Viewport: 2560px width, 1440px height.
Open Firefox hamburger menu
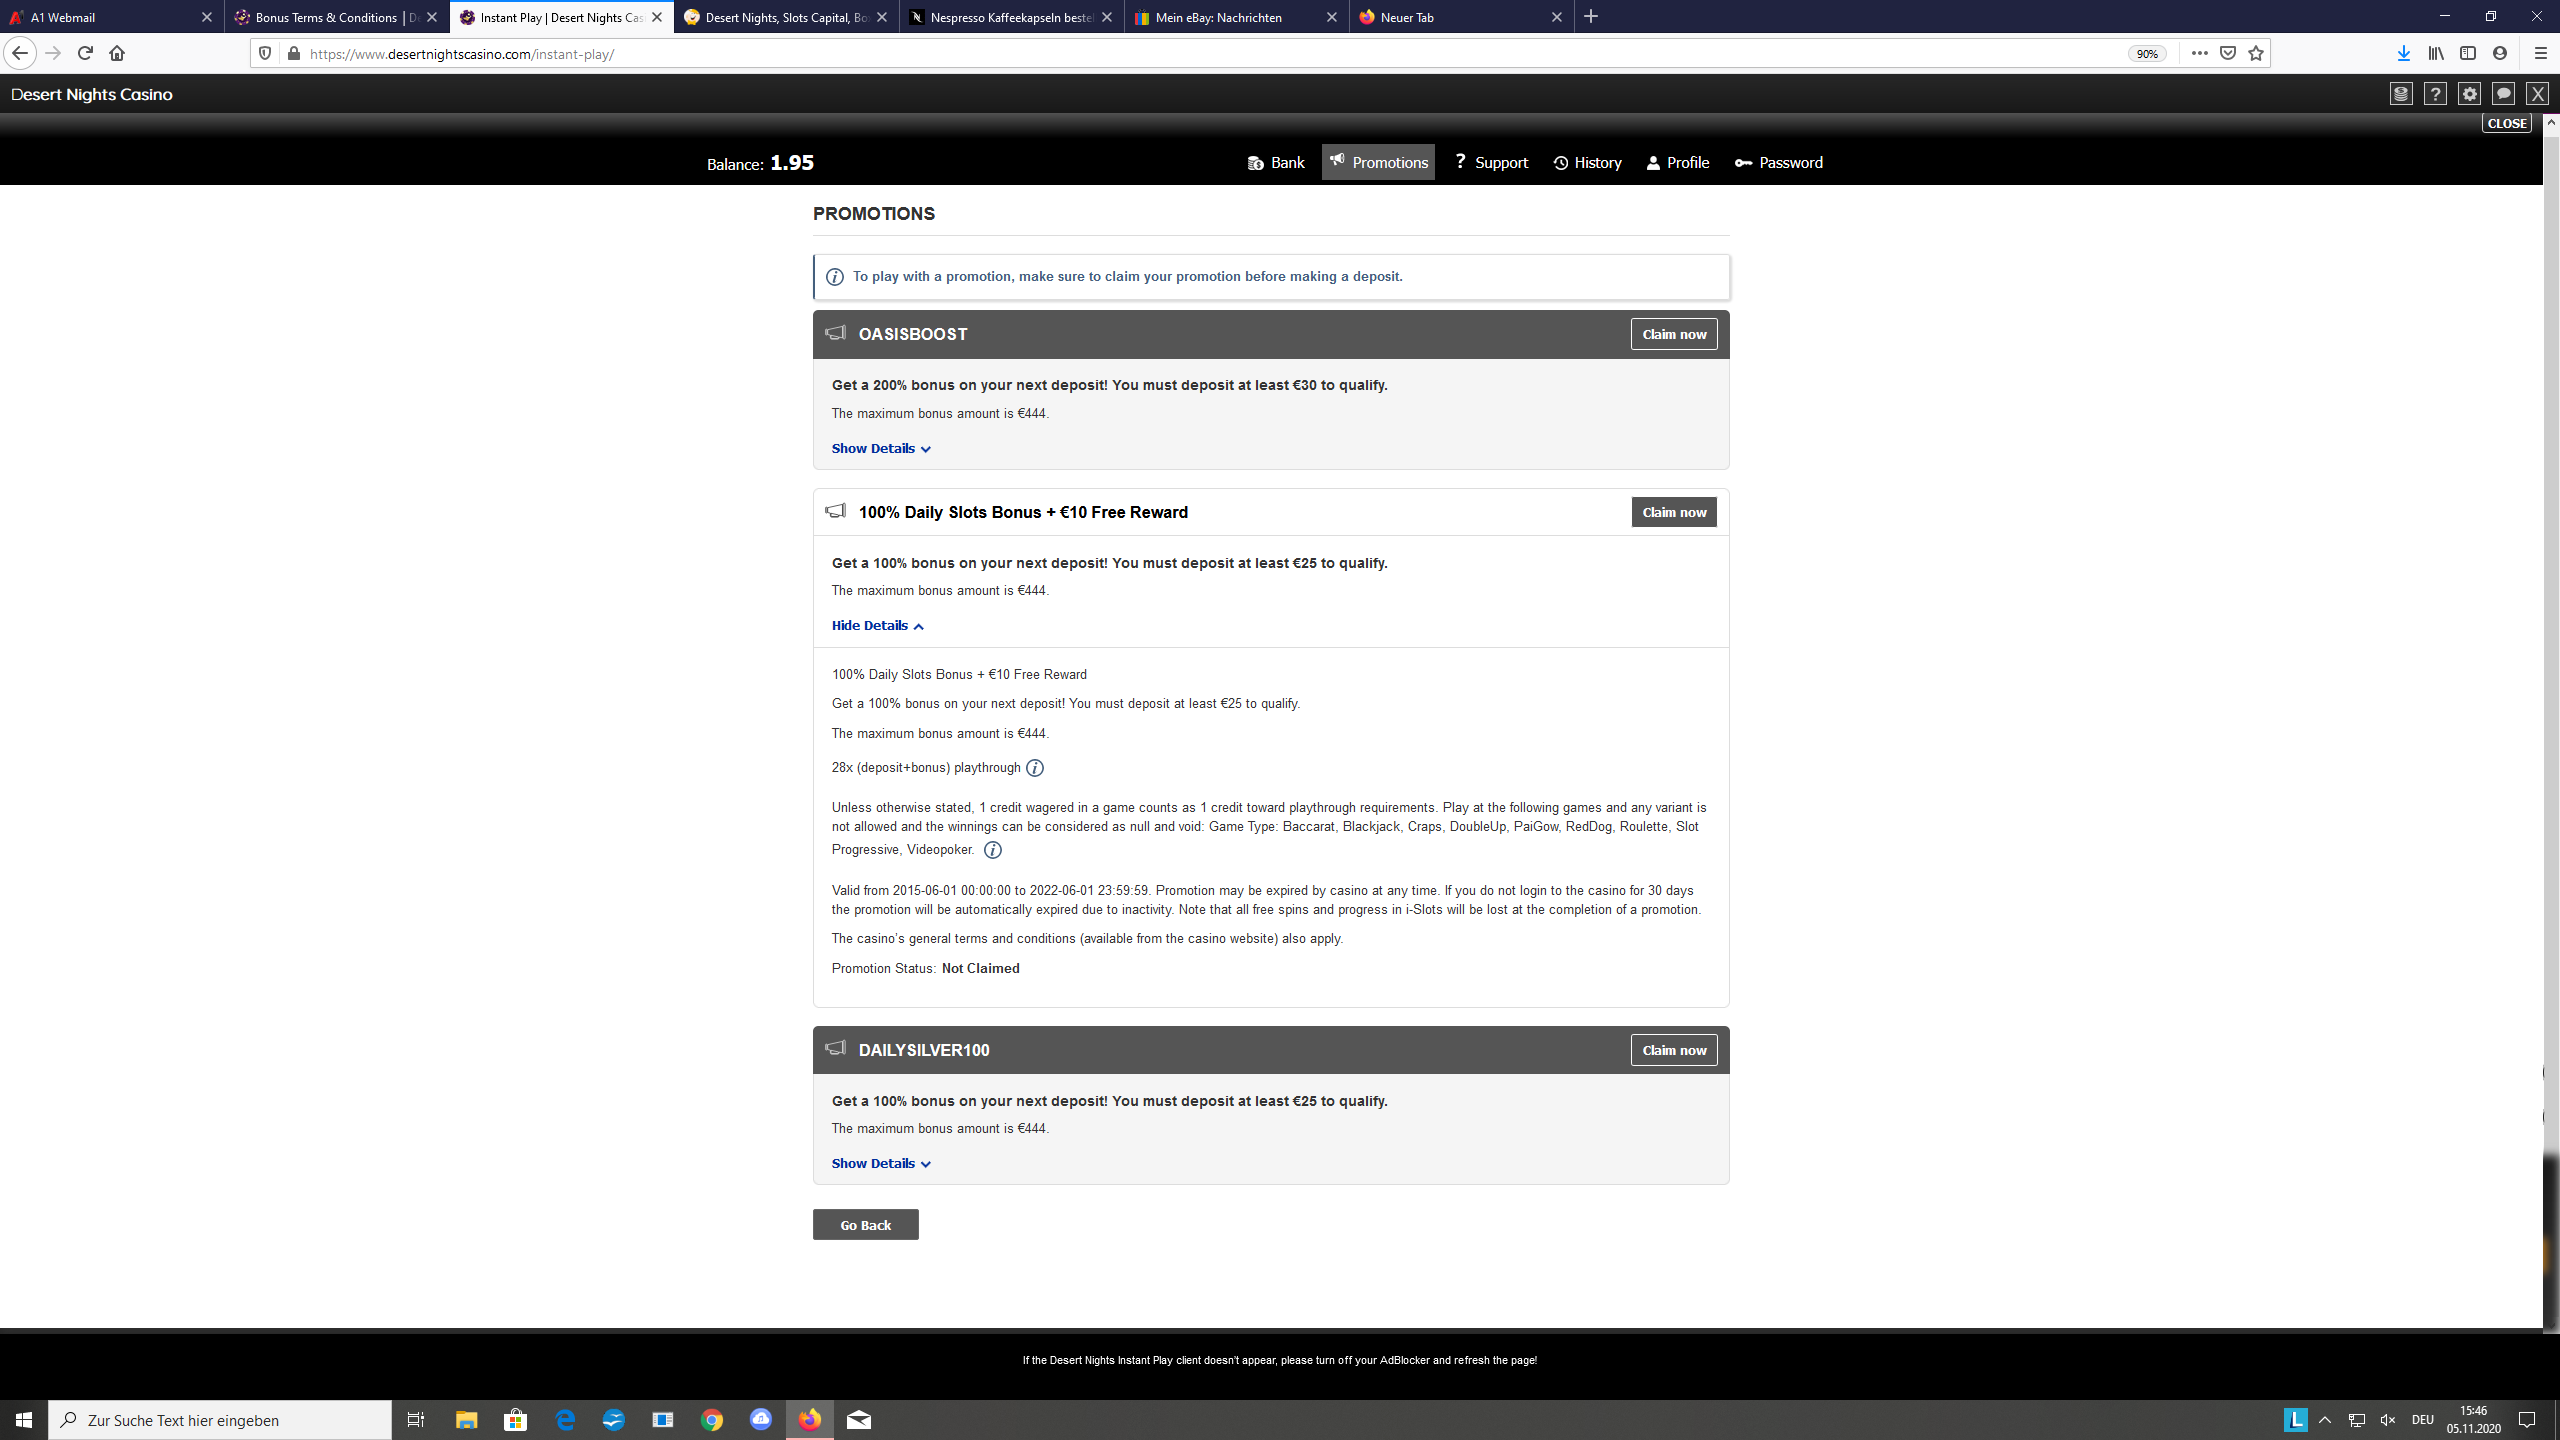[2540, 54]
